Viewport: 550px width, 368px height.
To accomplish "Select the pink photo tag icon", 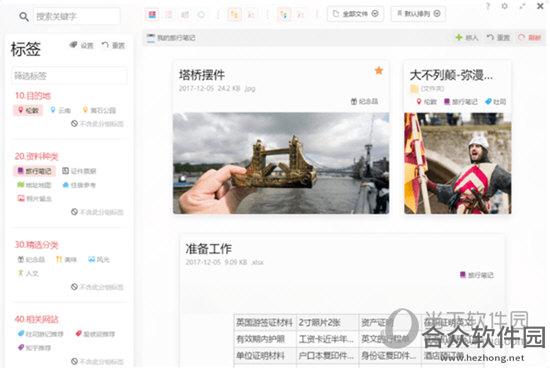I will (x=21, y=199).
